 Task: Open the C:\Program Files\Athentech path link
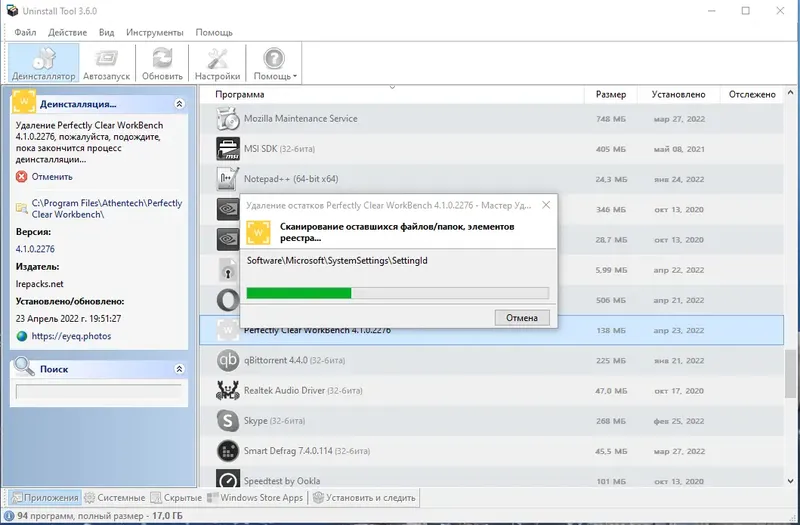pyautogui.click(x=107, y=209)
